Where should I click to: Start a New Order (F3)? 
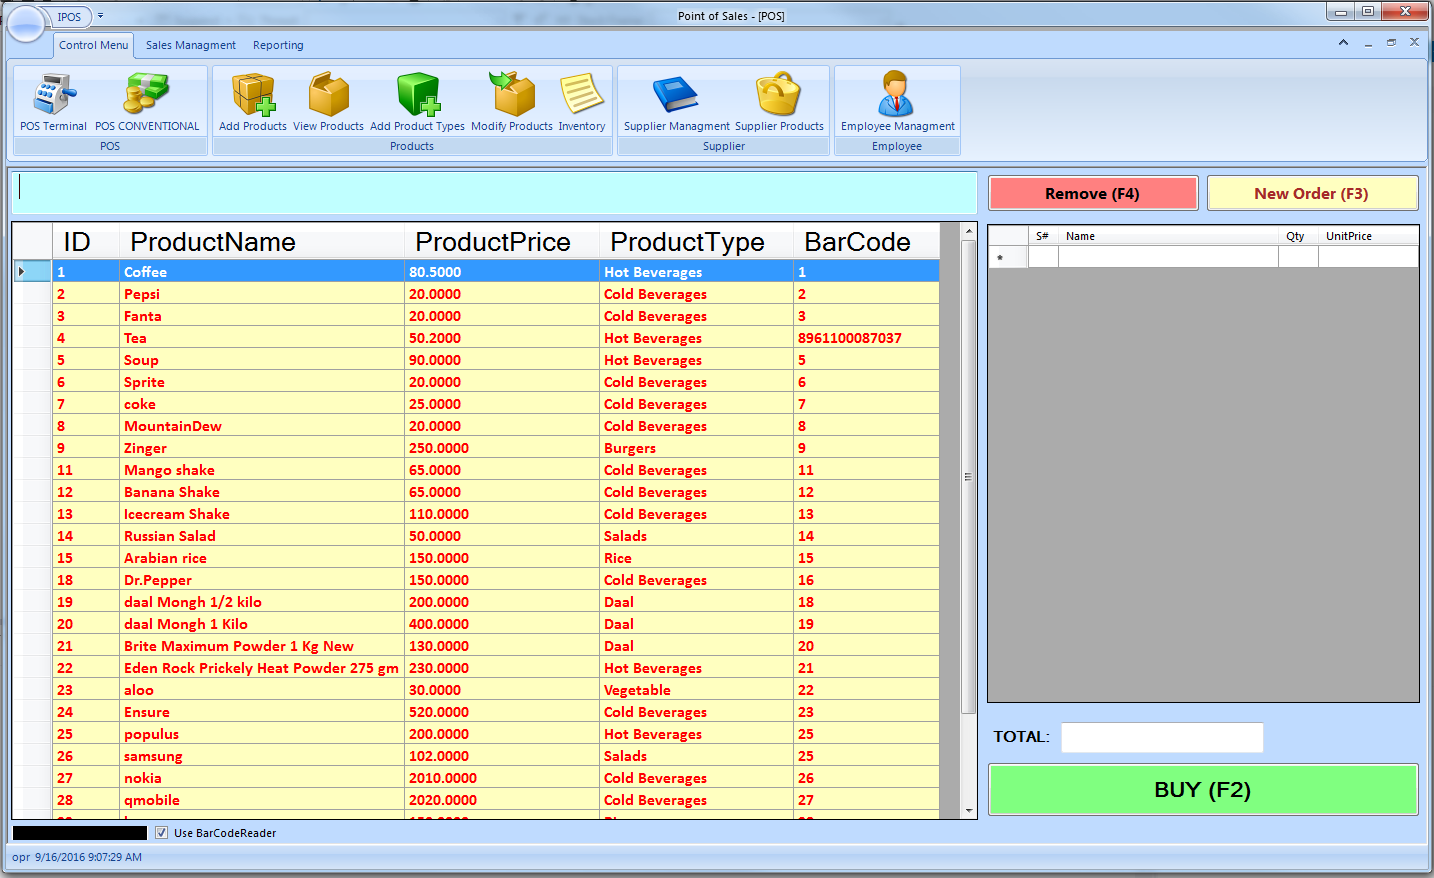(x=1312, y=193)
